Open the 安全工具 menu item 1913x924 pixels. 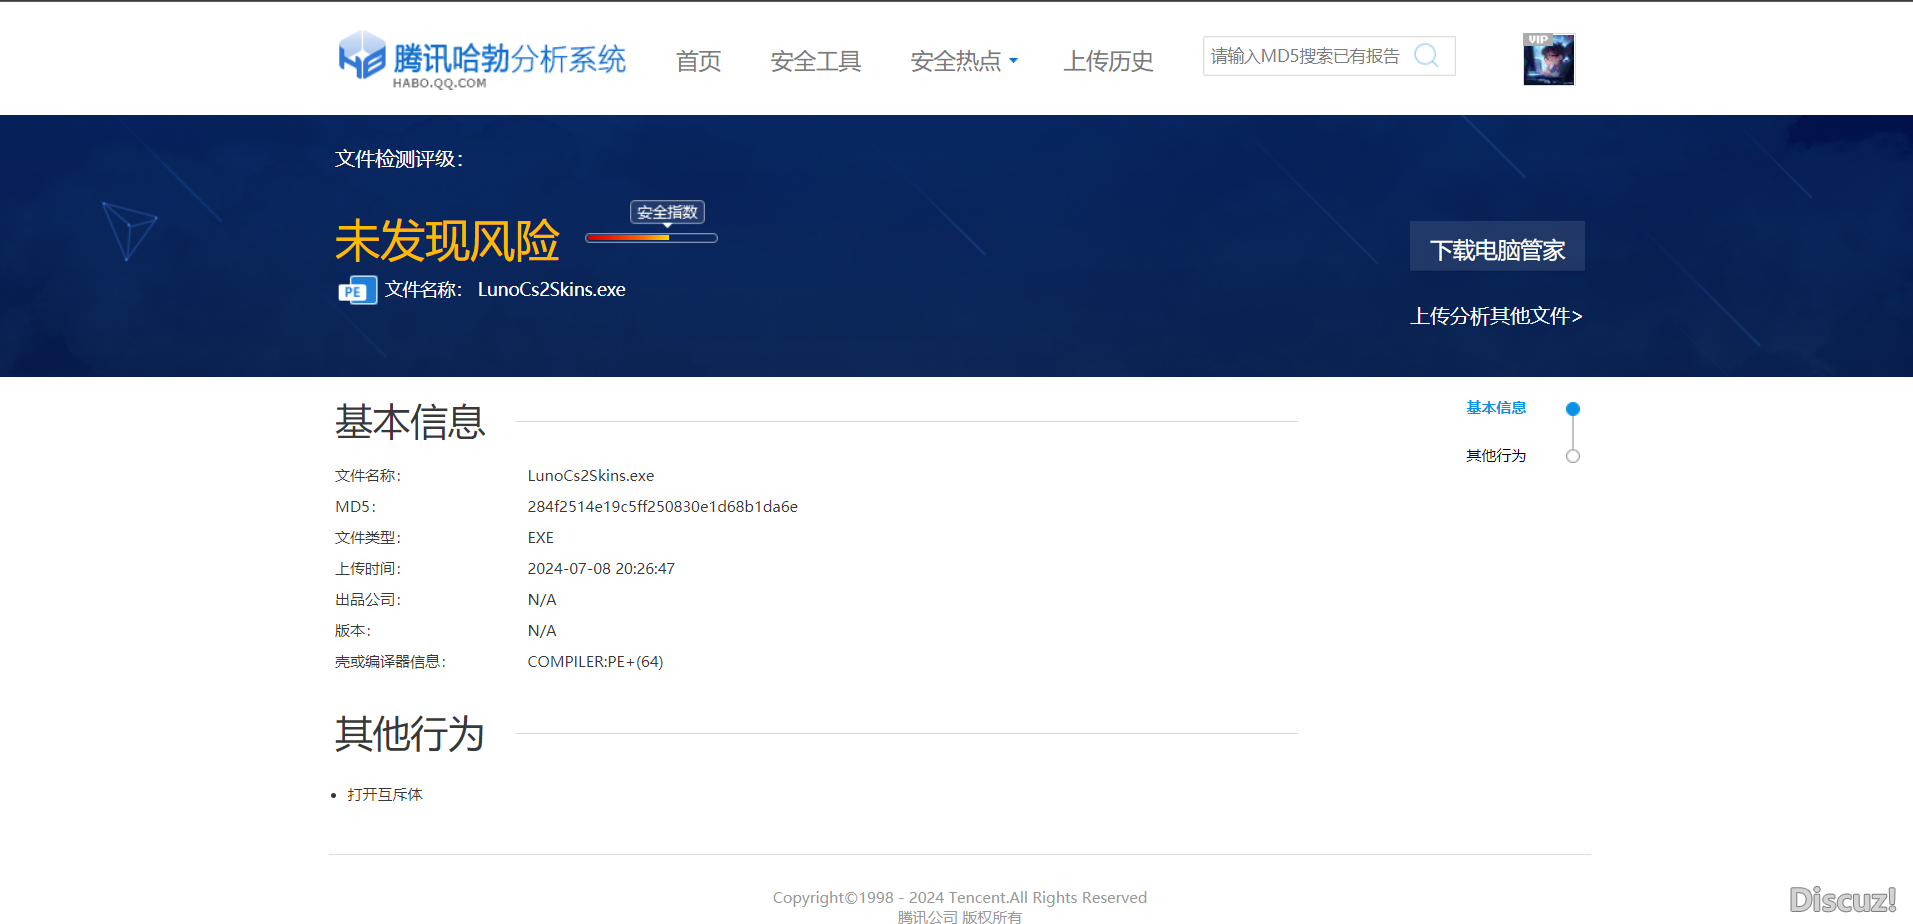(815, 61)
